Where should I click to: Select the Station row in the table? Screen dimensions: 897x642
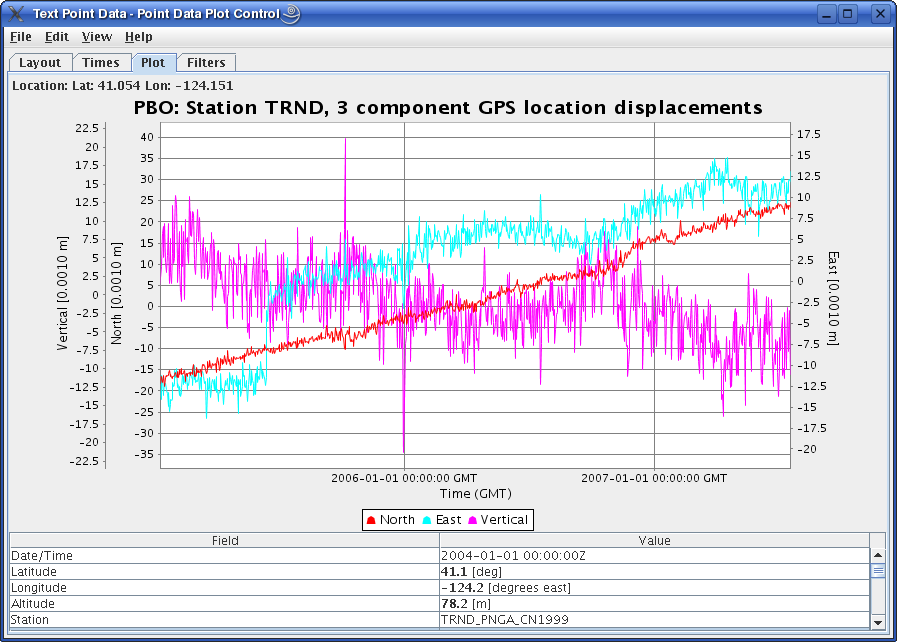point(225,620)
